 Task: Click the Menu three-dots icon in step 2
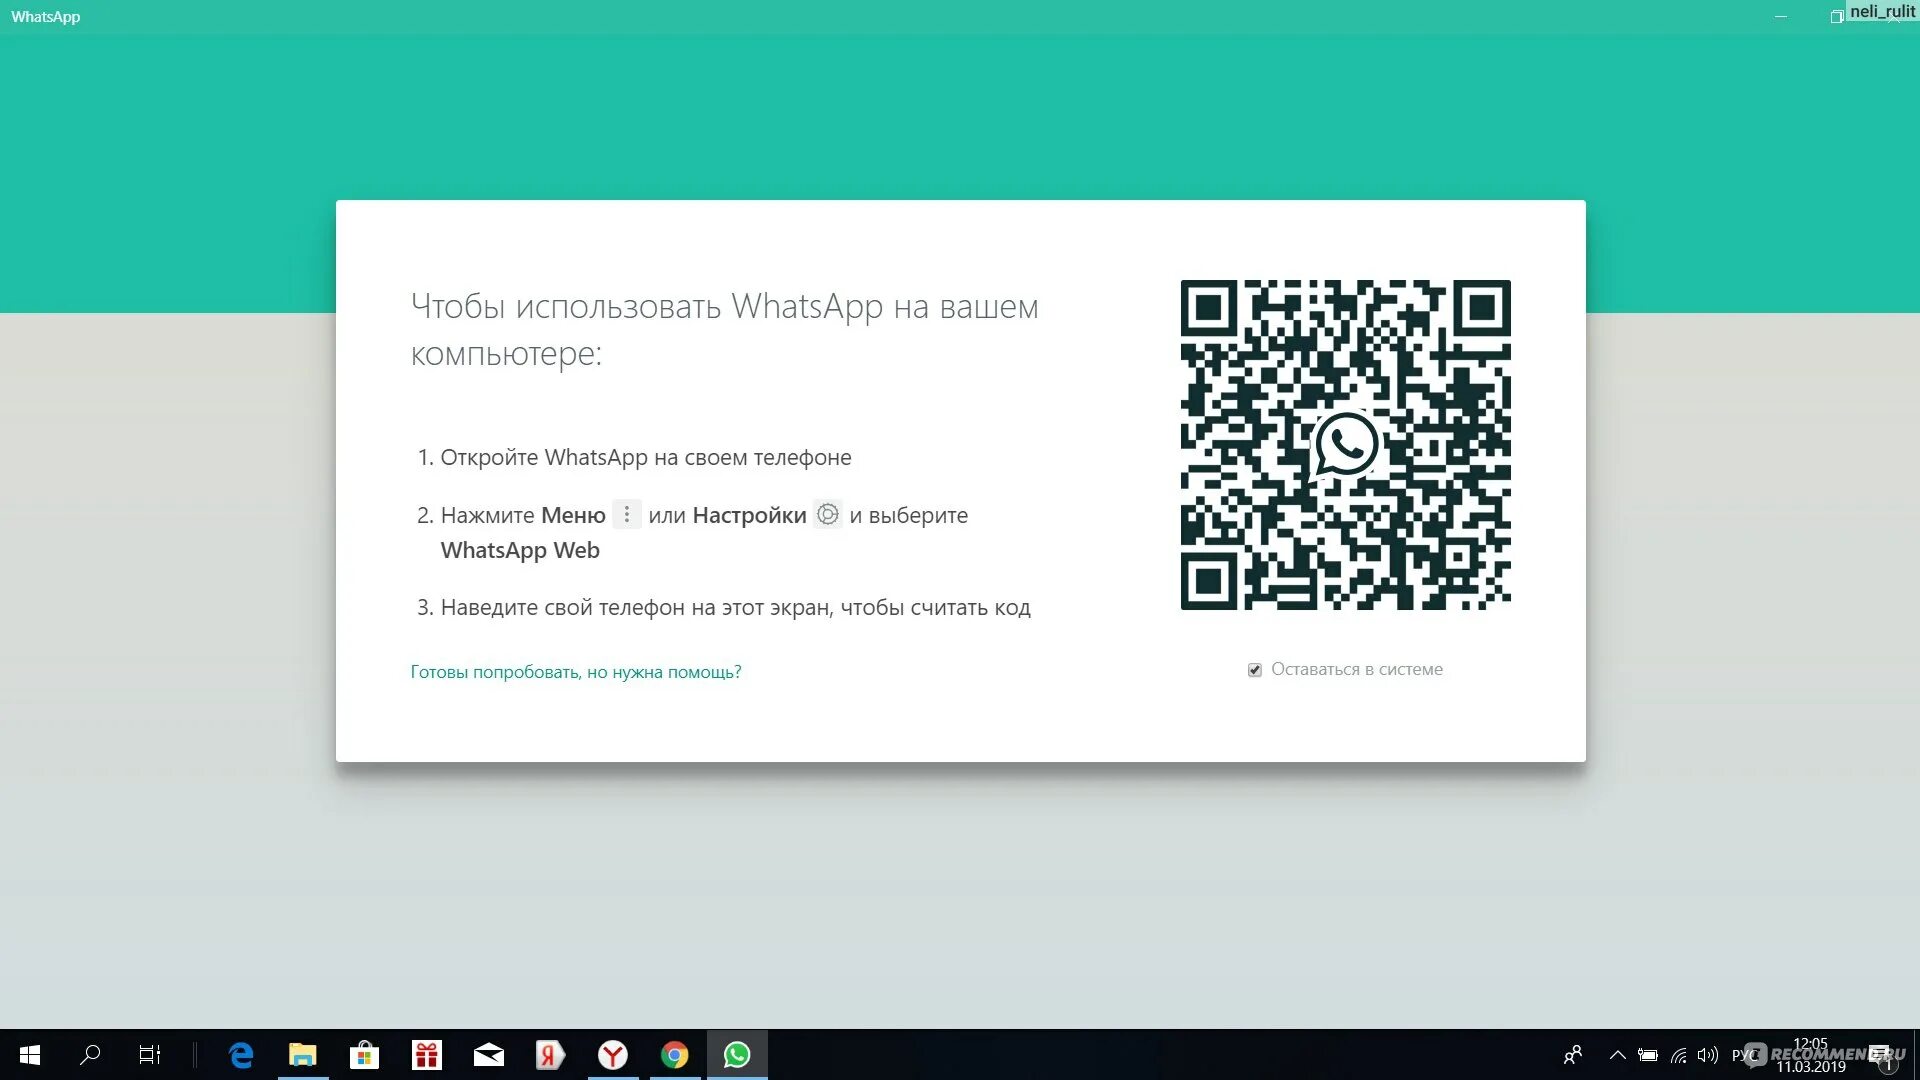627,515
